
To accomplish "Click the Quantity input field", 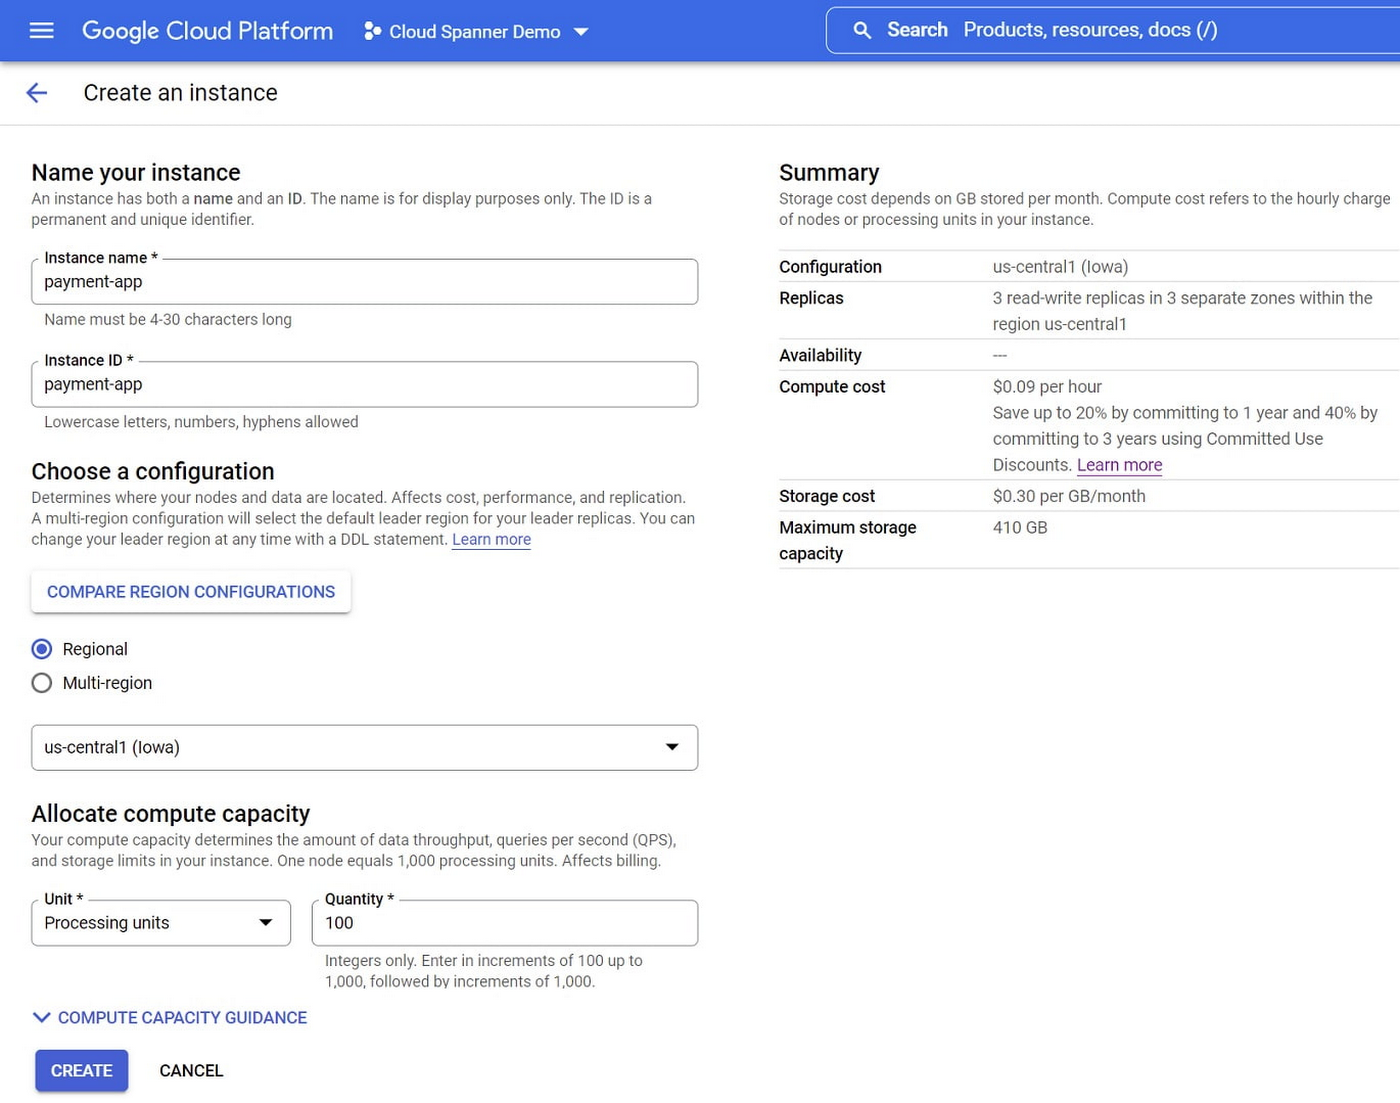I will [x=505, y=923].
